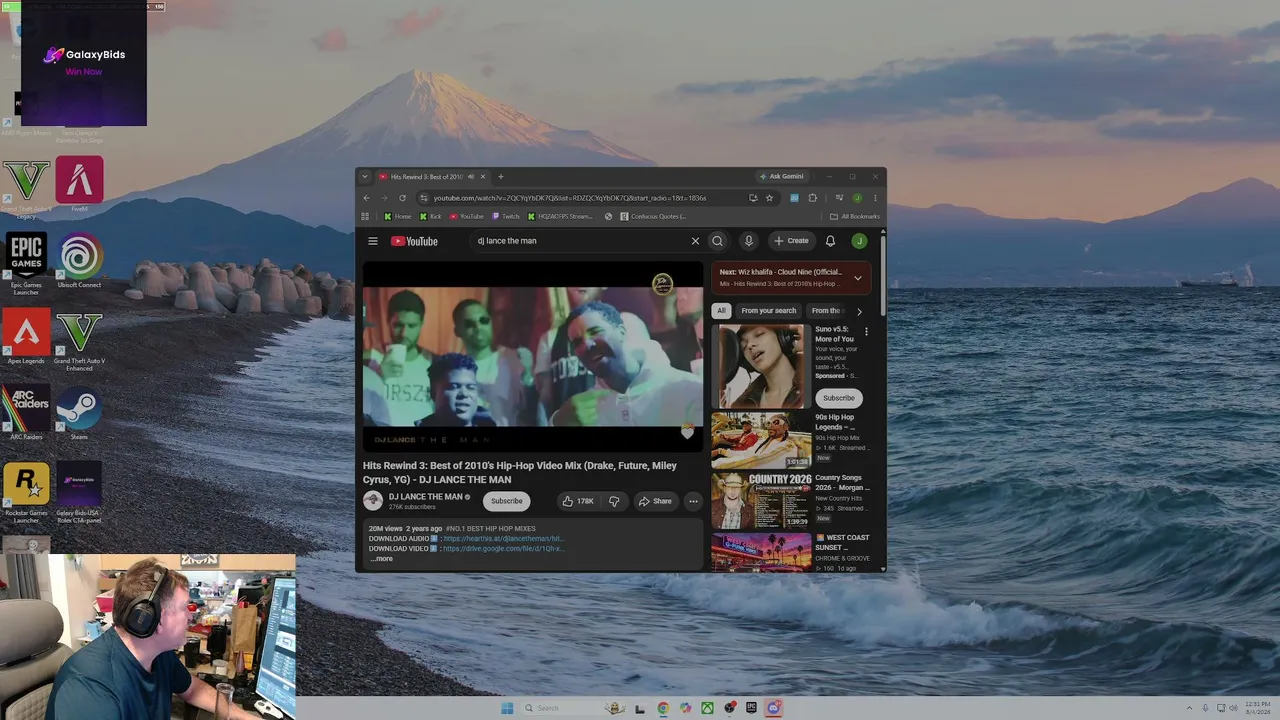The image size is (1280, 720).
Task: Open the Chrome tab search dropdown
Action: pos(365,177)
